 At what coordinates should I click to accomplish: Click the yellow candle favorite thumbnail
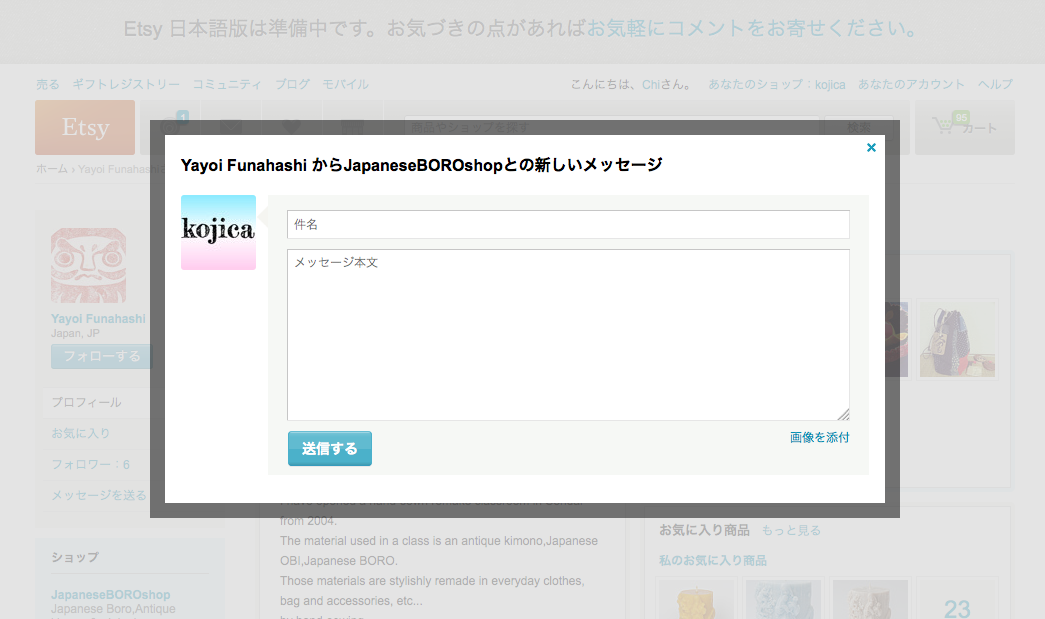pyautogui.click(x=696, y=599)
